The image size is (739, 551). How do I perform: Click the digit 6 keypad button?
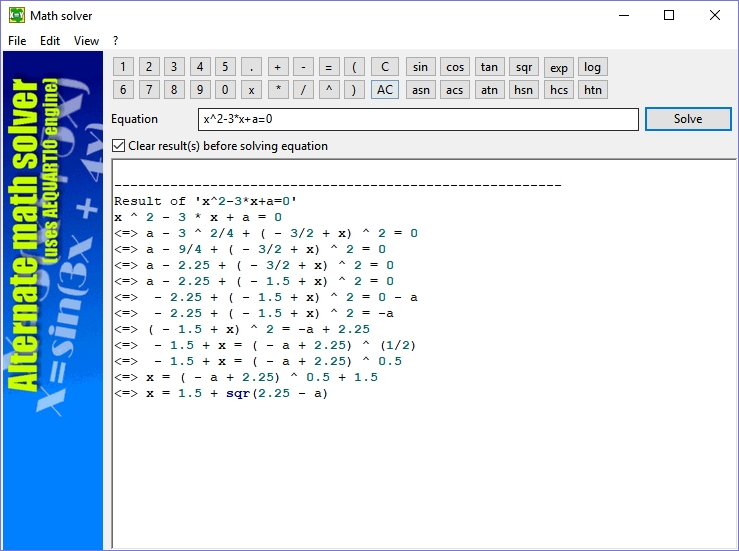(123, 90)
